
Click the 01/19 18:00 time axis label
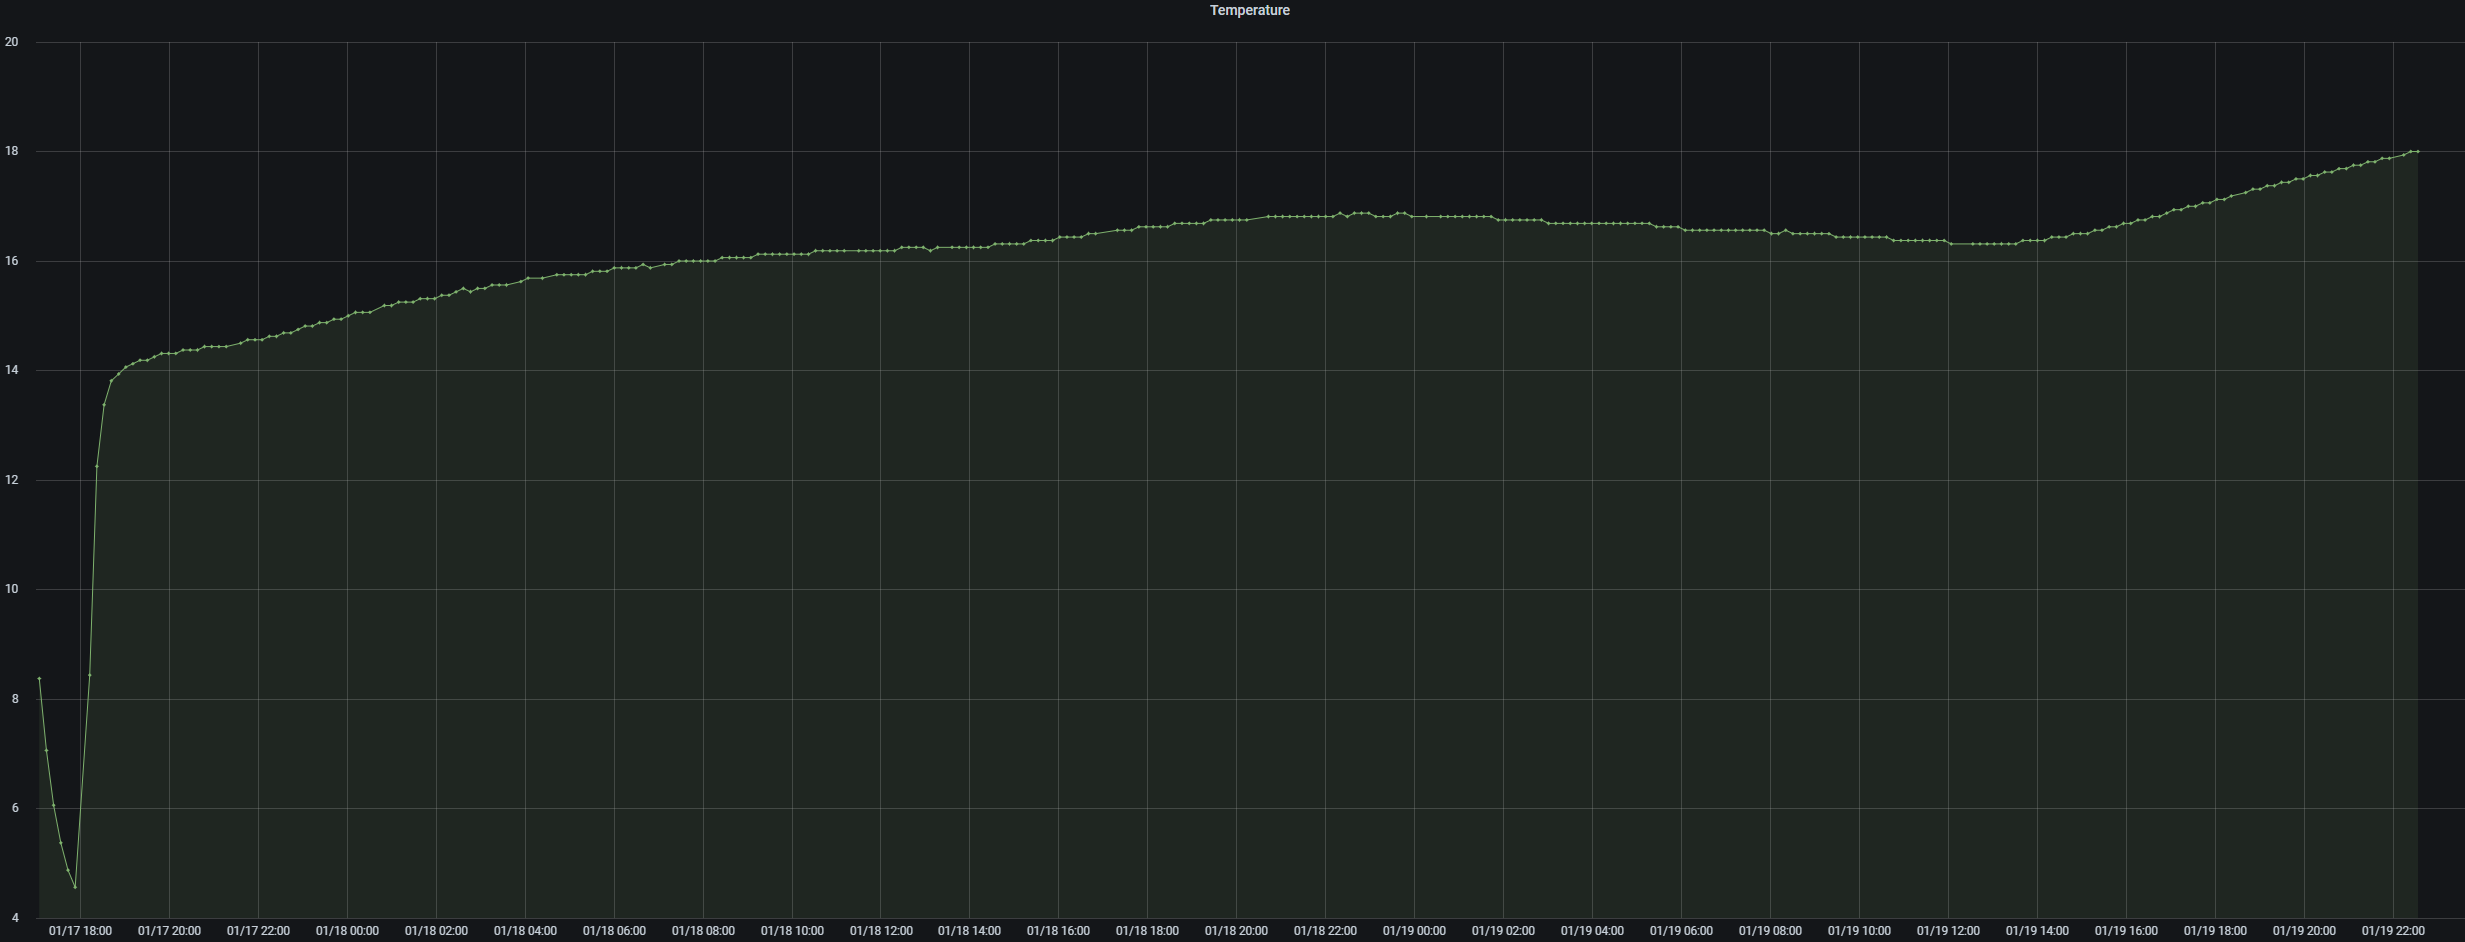pyautogui.click(x=2215, y=931)
